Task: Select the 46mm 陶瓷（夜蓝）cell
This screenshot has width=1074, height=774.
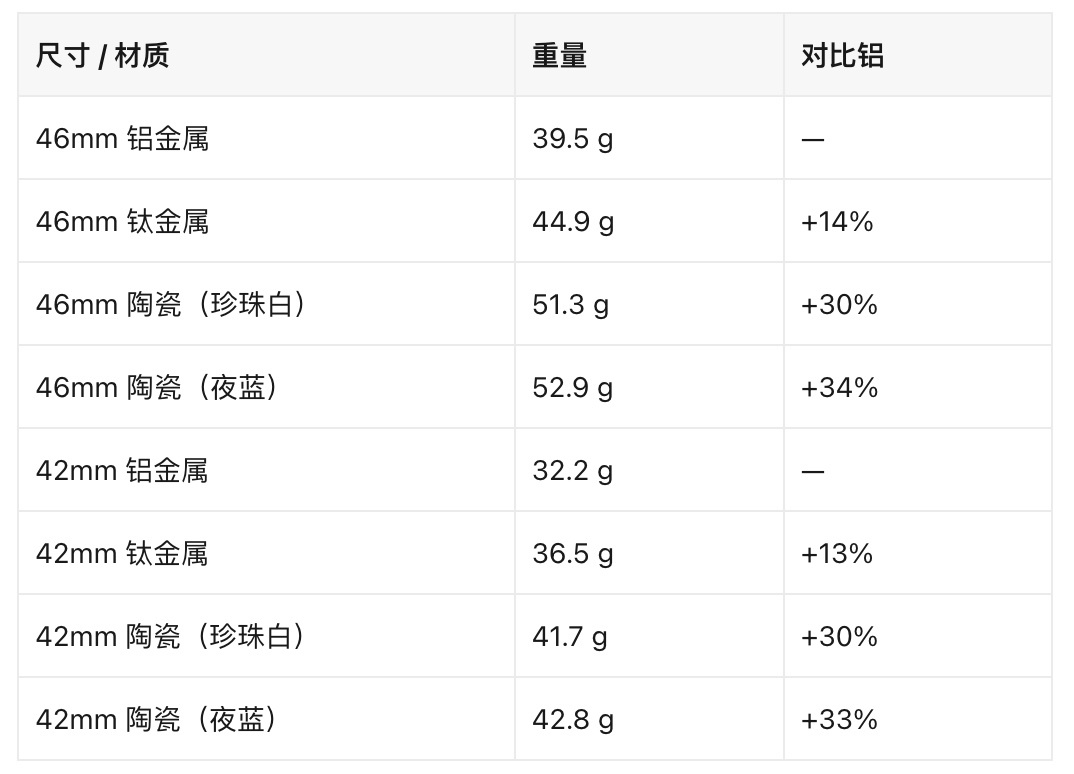Action: pos(158,388)
